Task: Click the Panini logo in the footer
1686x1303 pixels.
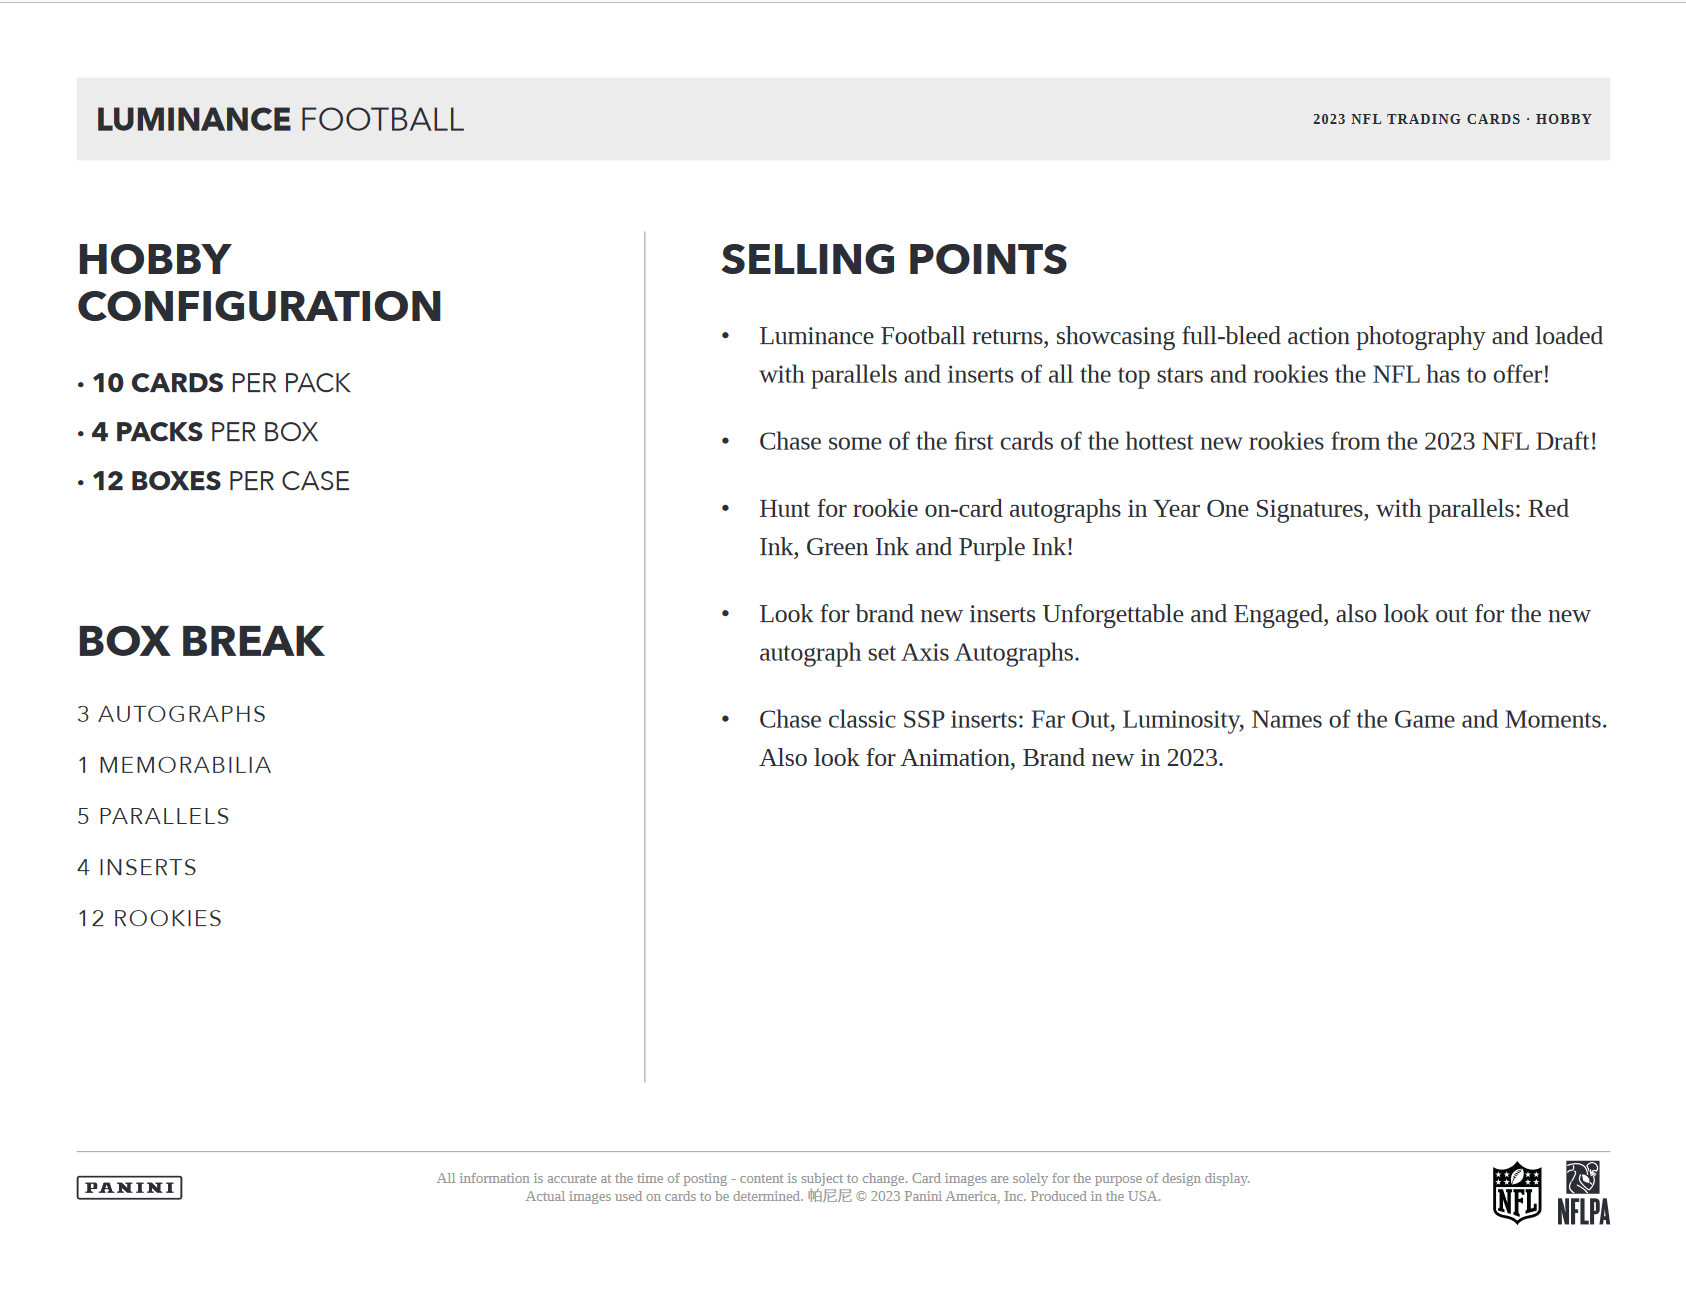Action: [x=129, y=1187]
